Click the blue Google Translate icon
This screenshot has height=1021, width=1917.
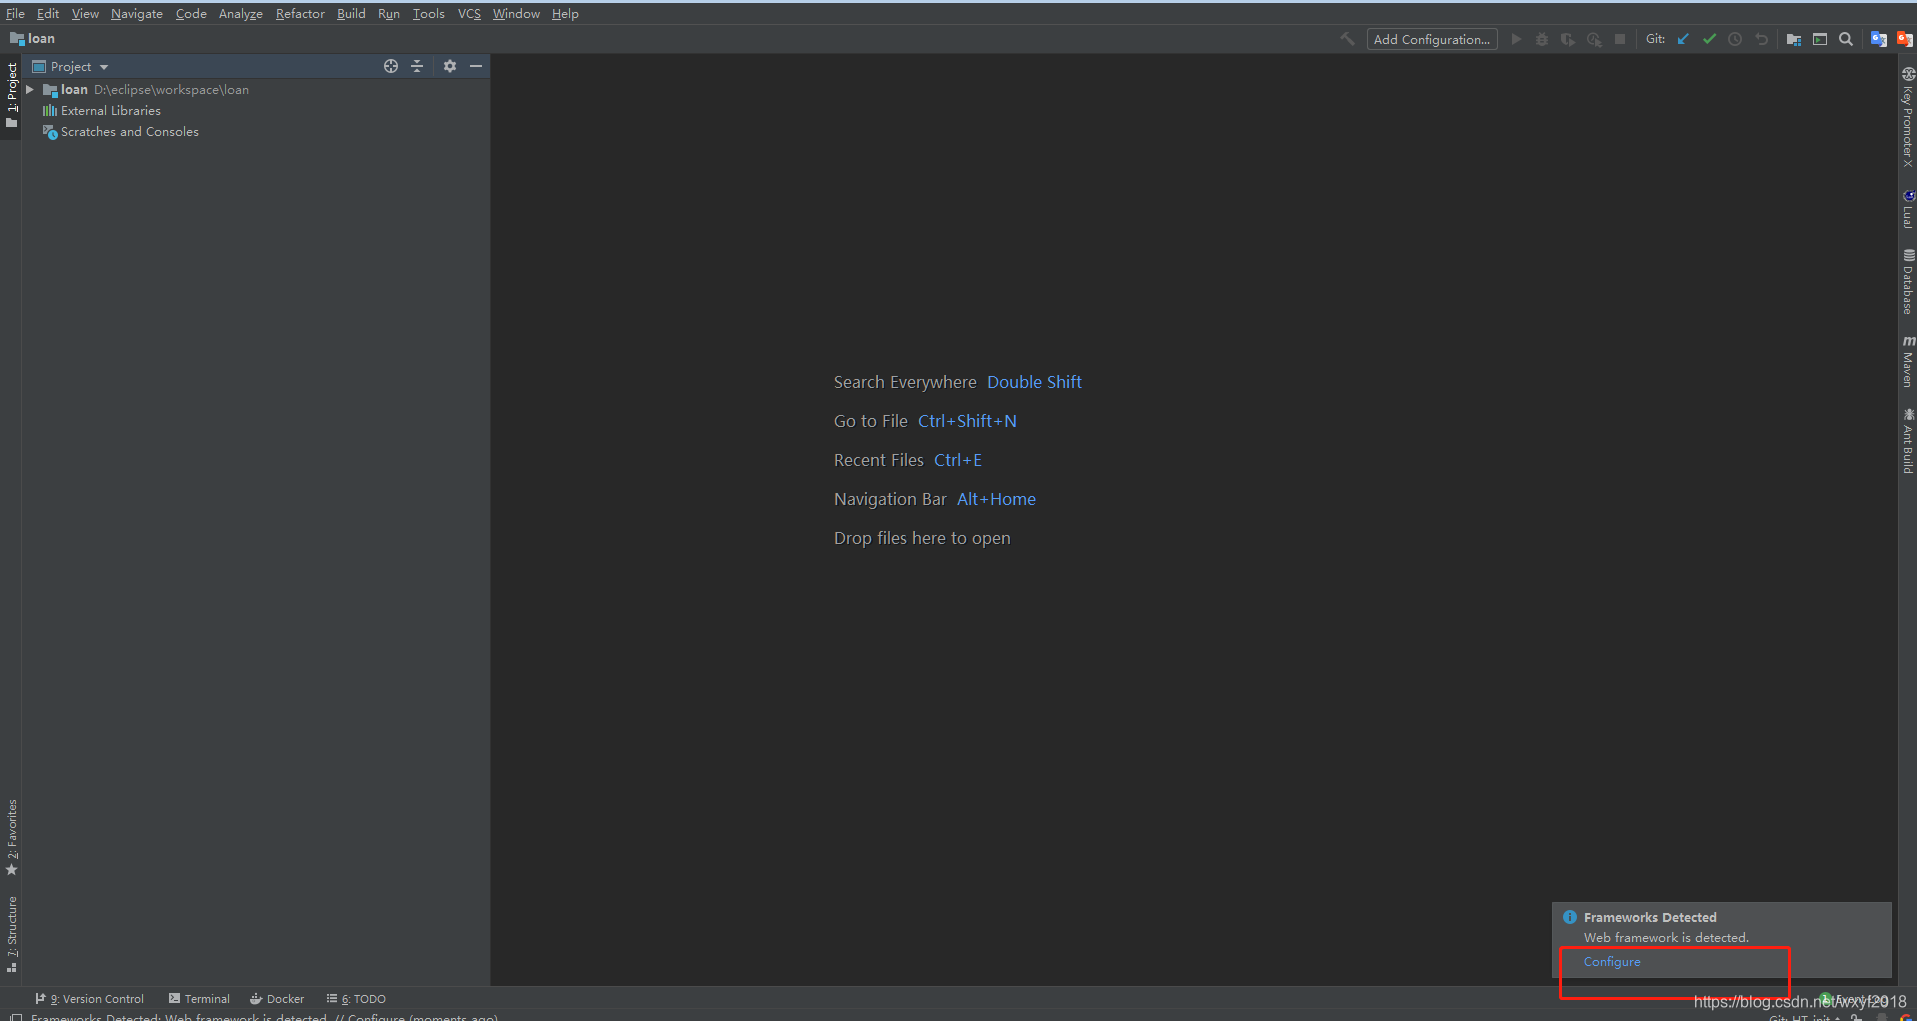[x=1879, y=39]
